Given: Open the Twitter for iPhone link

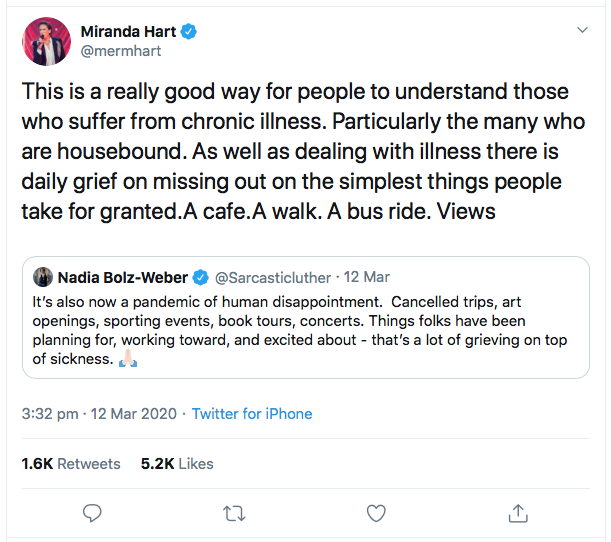Looking at the screenshot, I should (252, 414).
